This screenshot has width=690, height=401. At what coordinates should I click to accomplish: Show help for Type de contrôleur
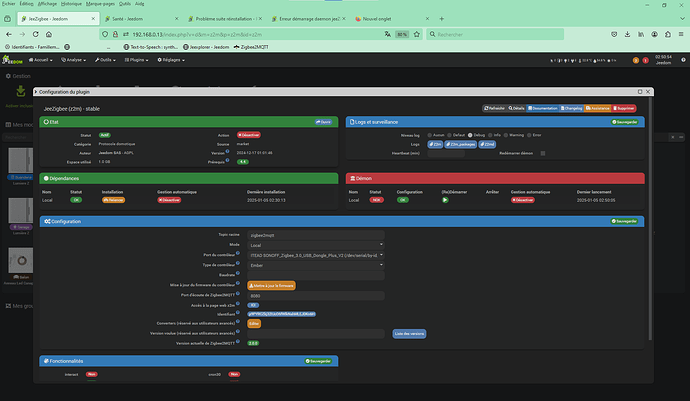coord(238,263)
